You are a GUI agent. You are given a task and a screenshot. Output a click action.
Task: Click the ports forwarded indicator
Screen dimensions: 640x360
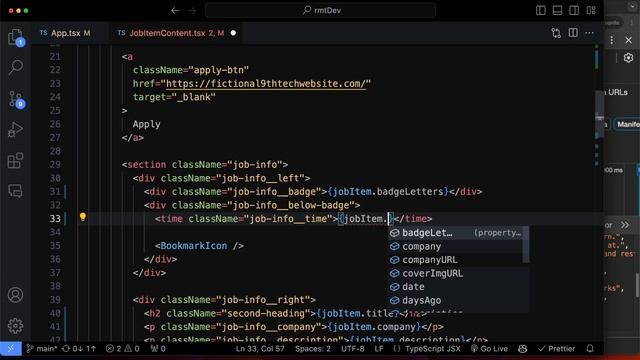click(x=158, y=349)
